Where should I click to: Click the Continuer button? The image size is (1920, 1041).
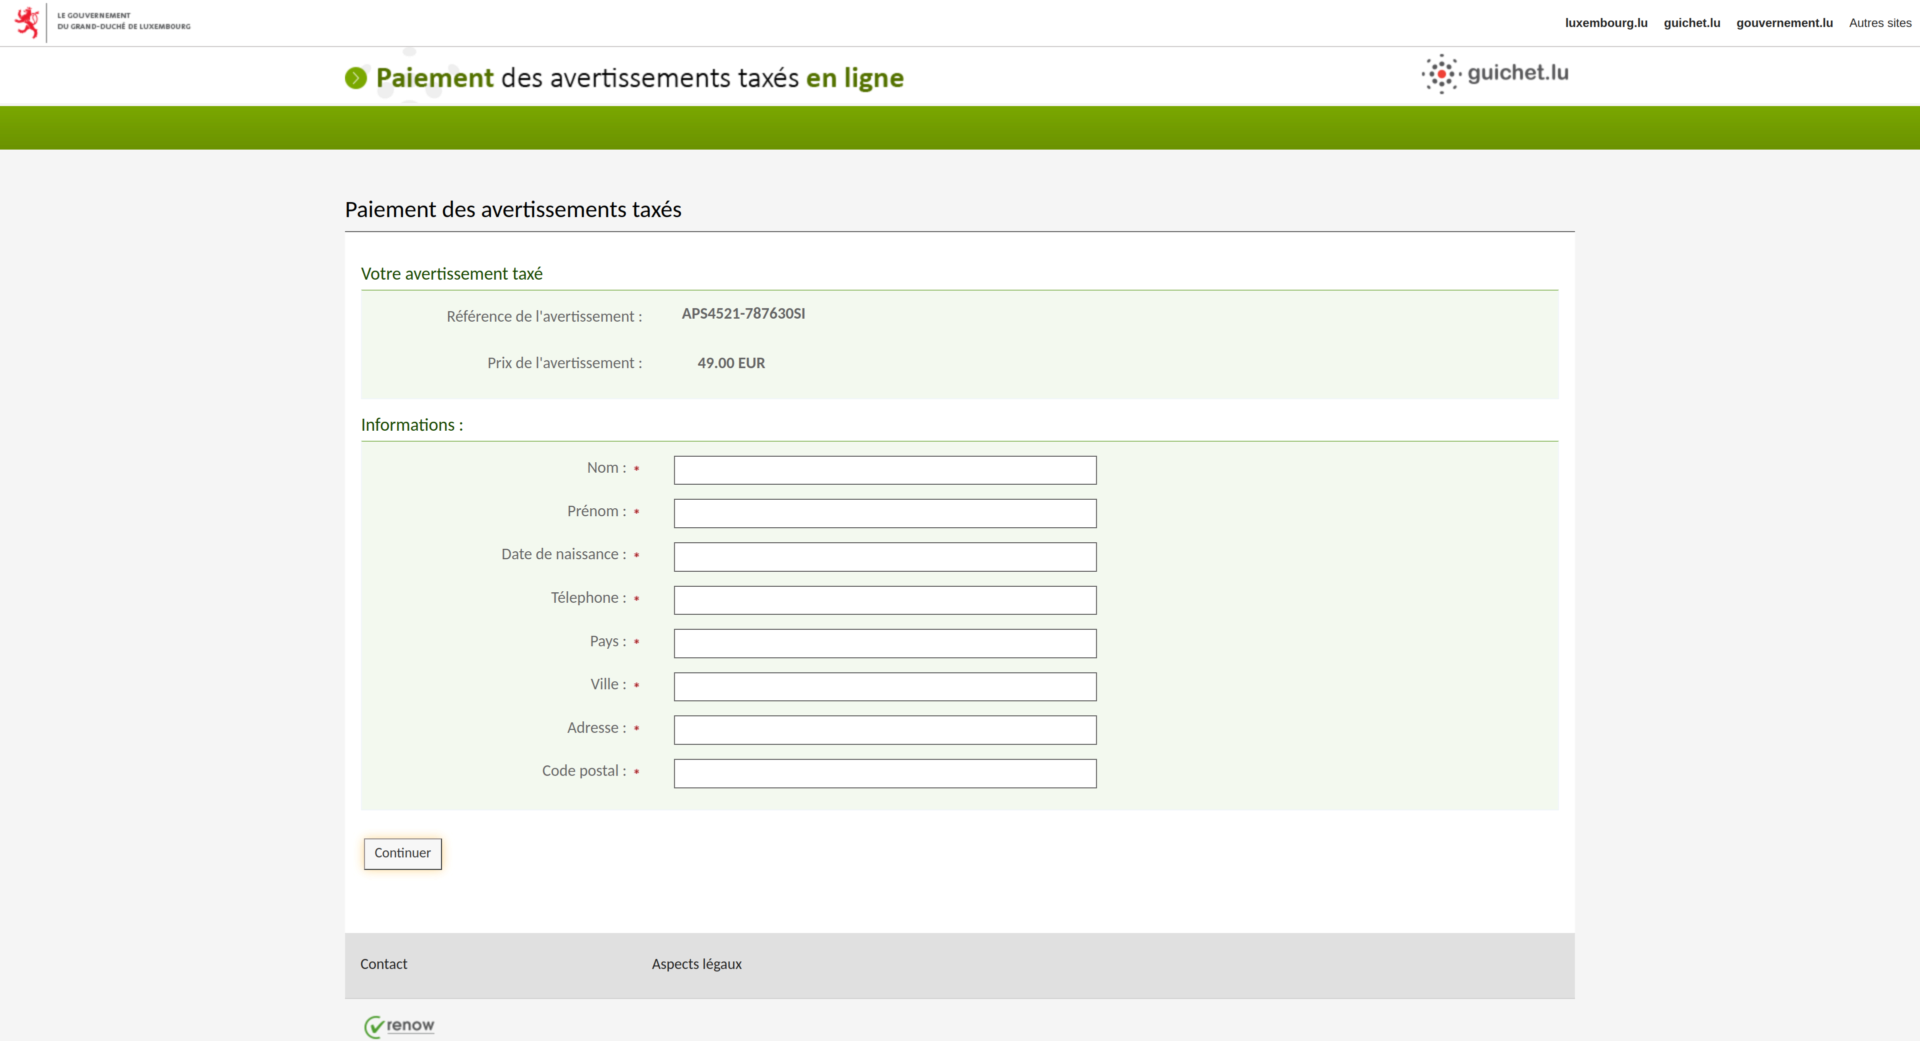(x=403, y=853)
